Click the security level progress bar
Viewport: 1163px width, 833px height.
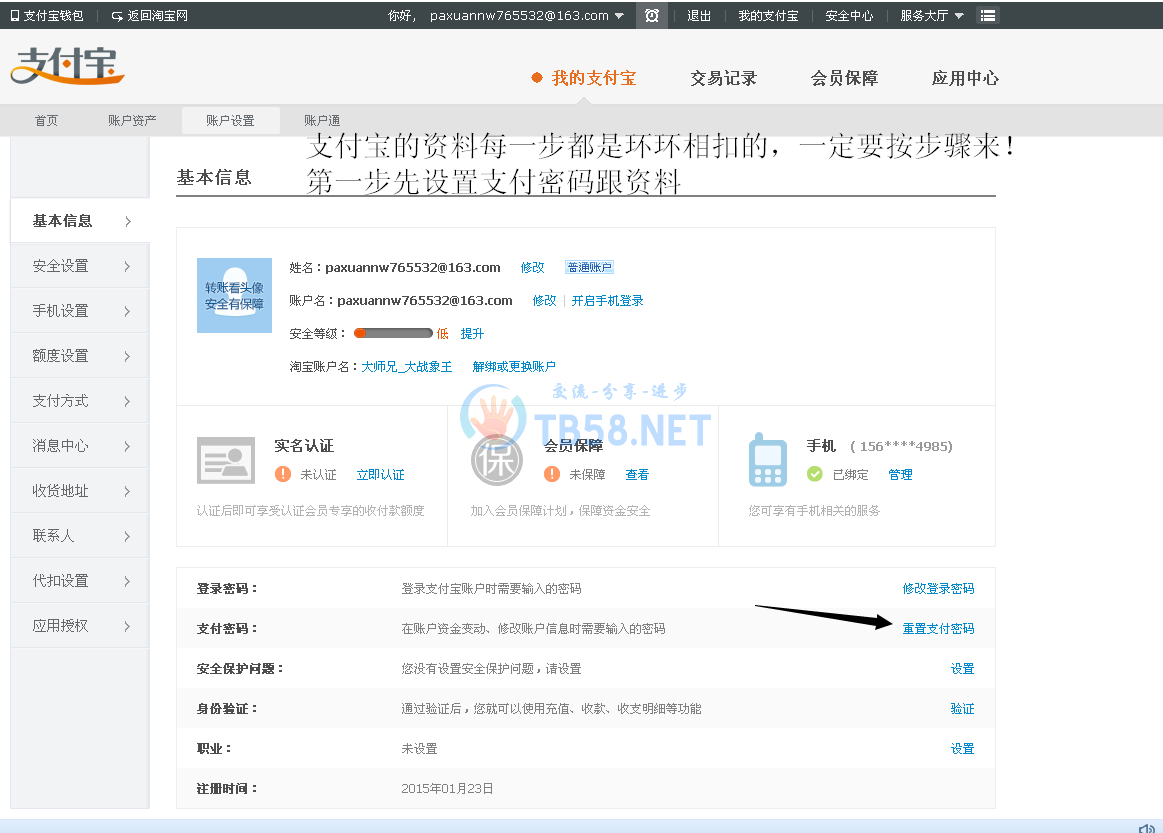[x=393, y=334]
